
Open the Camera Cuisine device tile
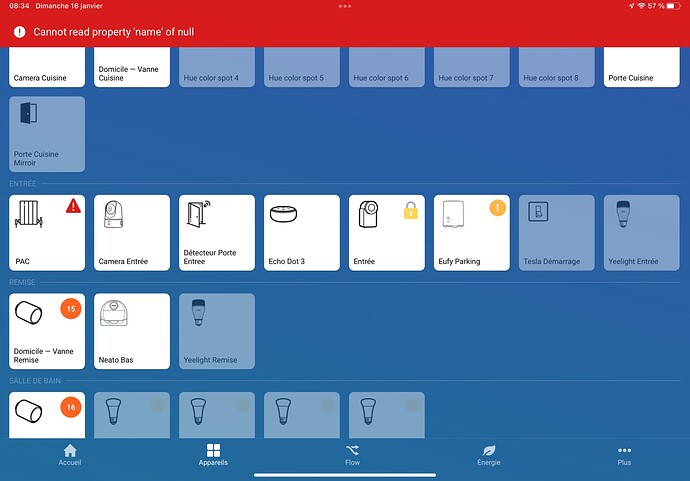click(47, 67)
